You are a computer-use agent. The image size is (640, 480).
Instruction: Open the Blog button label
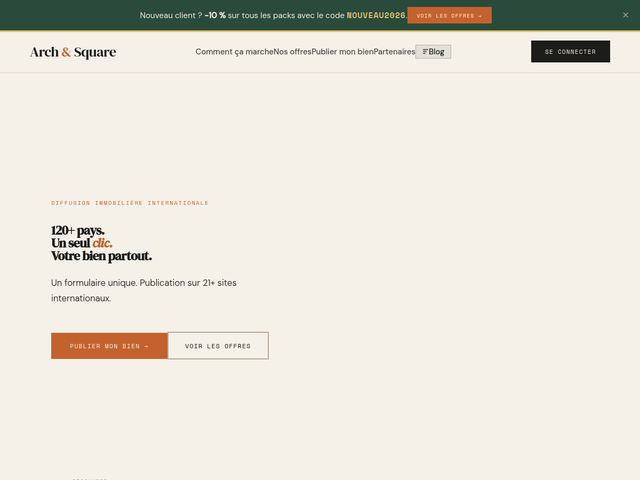(x=436, y=52)
